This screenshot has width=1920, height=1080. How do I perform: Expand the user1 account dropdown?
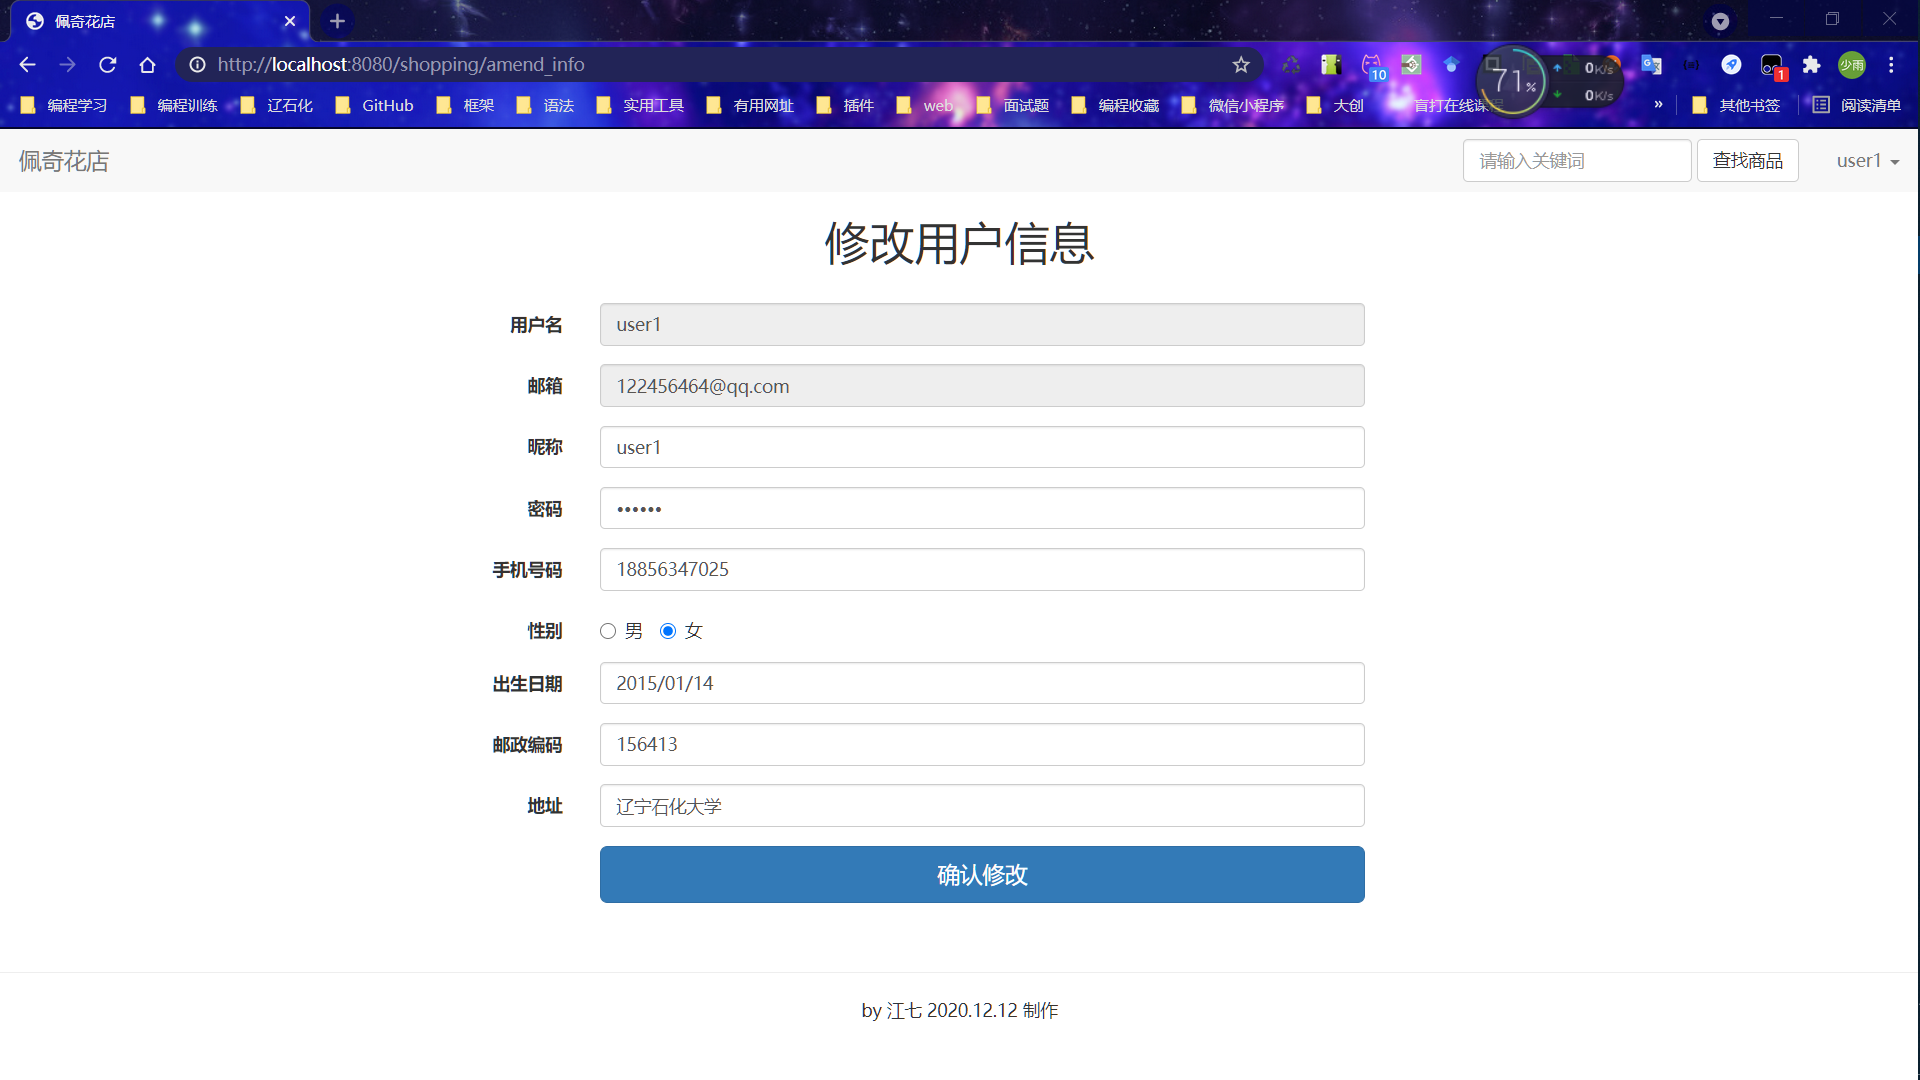1867,161
